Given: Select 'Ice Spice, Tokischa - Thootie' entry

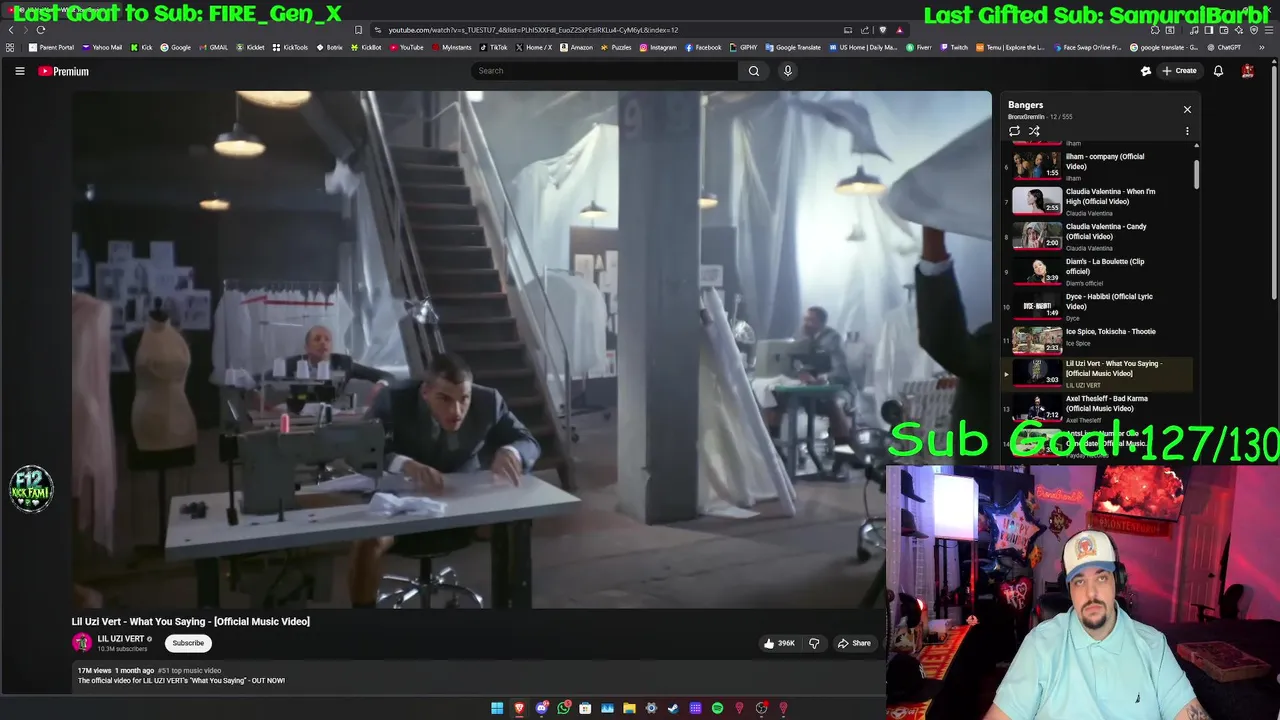Looking at the screenshot, I should click(x=1098, y=340).
